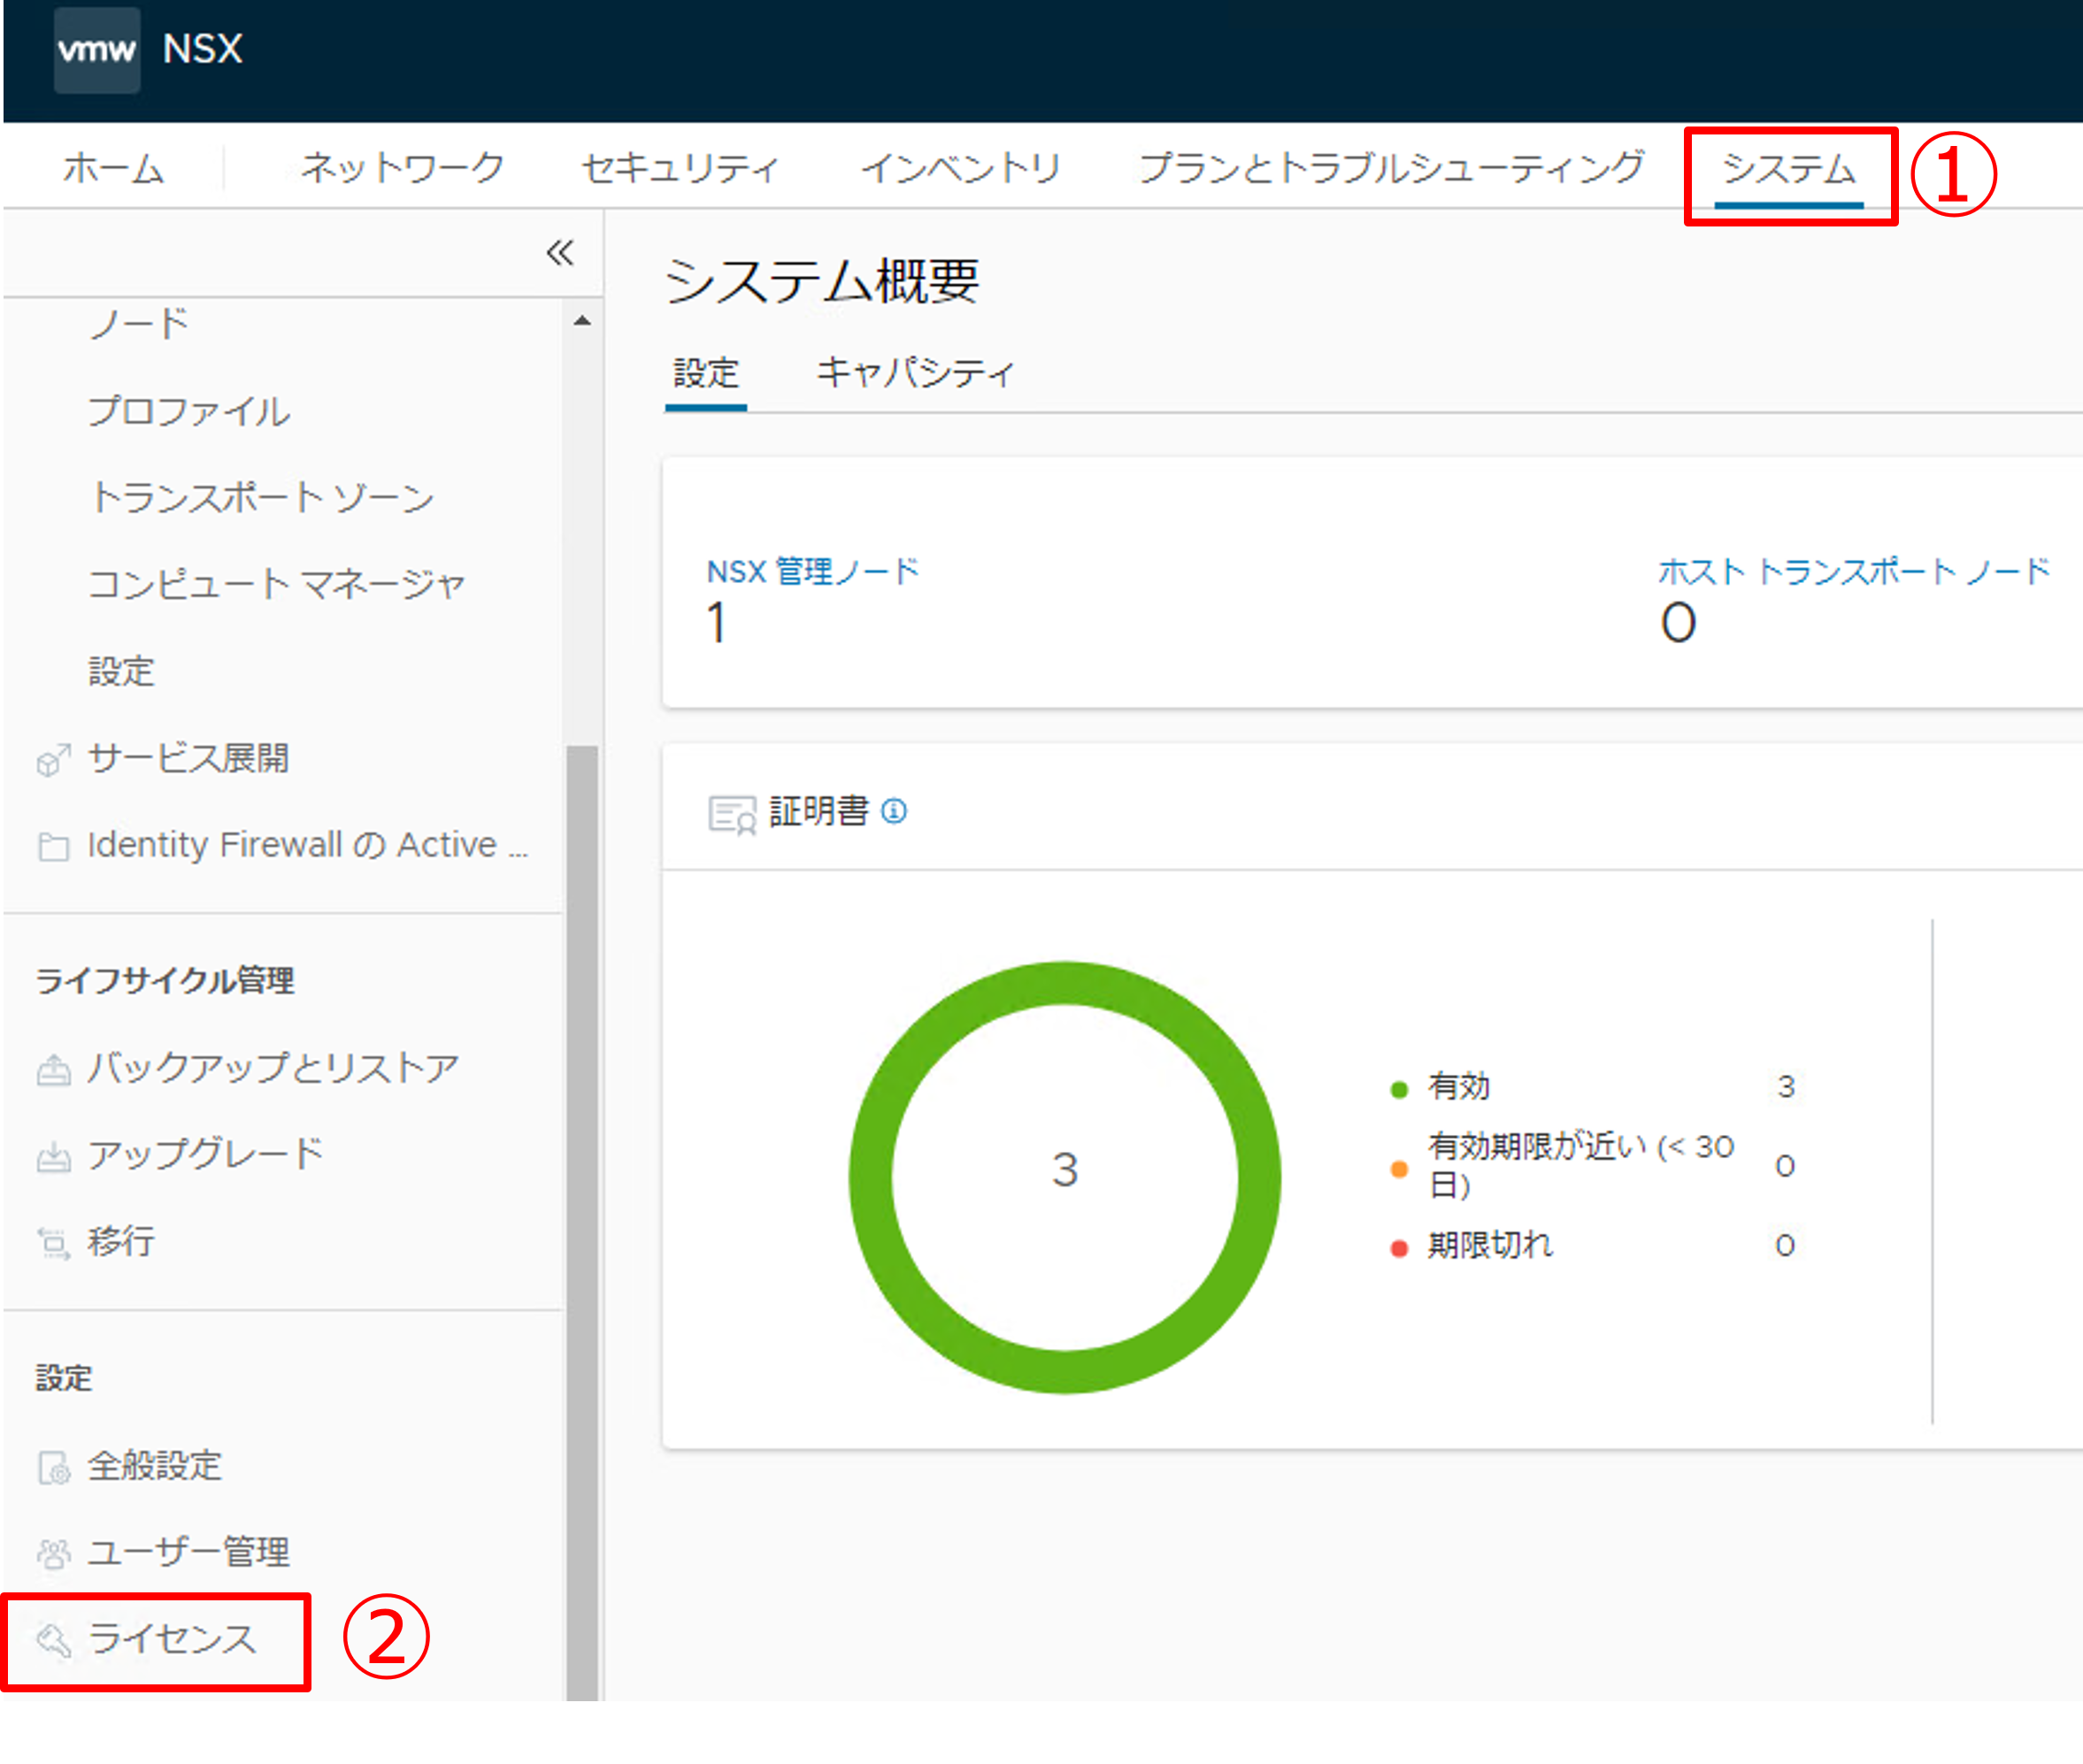Open the ネットワーク top menu tab
This screenshot has height=1764, width=2083.
402,168
